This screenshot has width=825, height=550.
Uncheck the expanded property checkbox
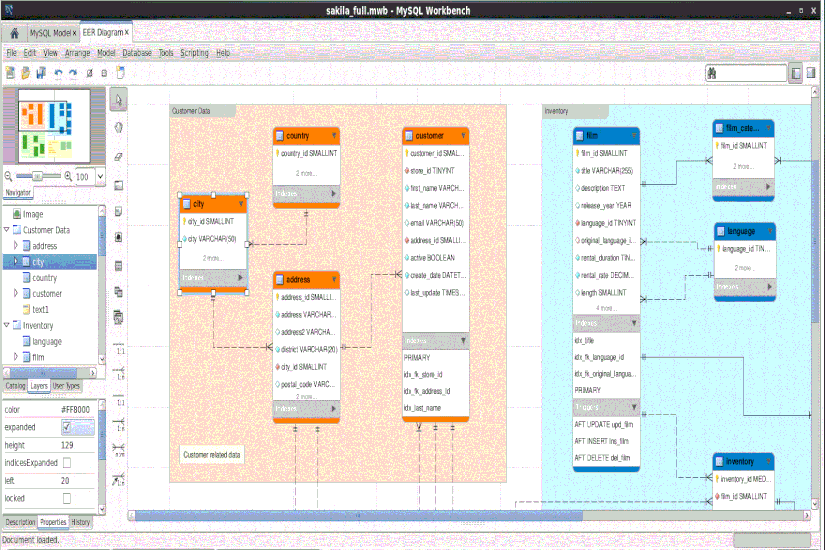(67, 427)
